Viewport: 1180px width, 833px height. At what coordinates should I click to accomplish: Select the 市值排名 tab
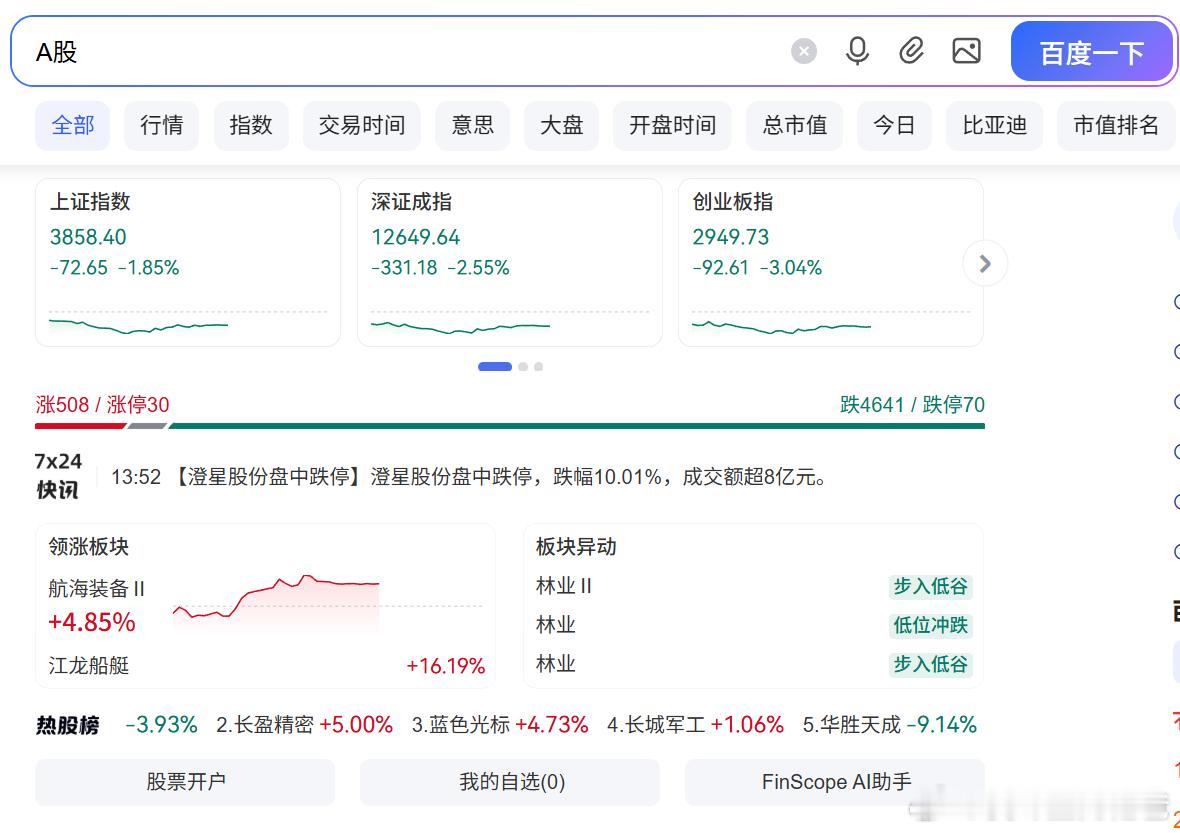coord(1116,125)
